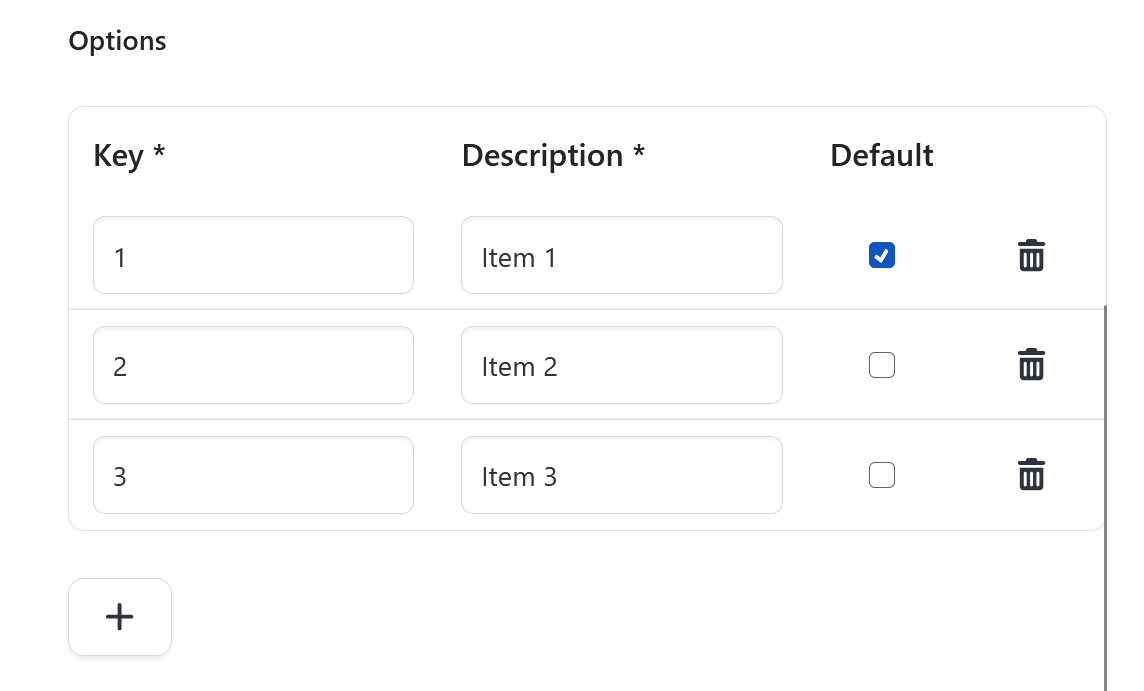Click the required asterisk beside Description
This screenshot has width=1144, height=691.
(639, 155)
